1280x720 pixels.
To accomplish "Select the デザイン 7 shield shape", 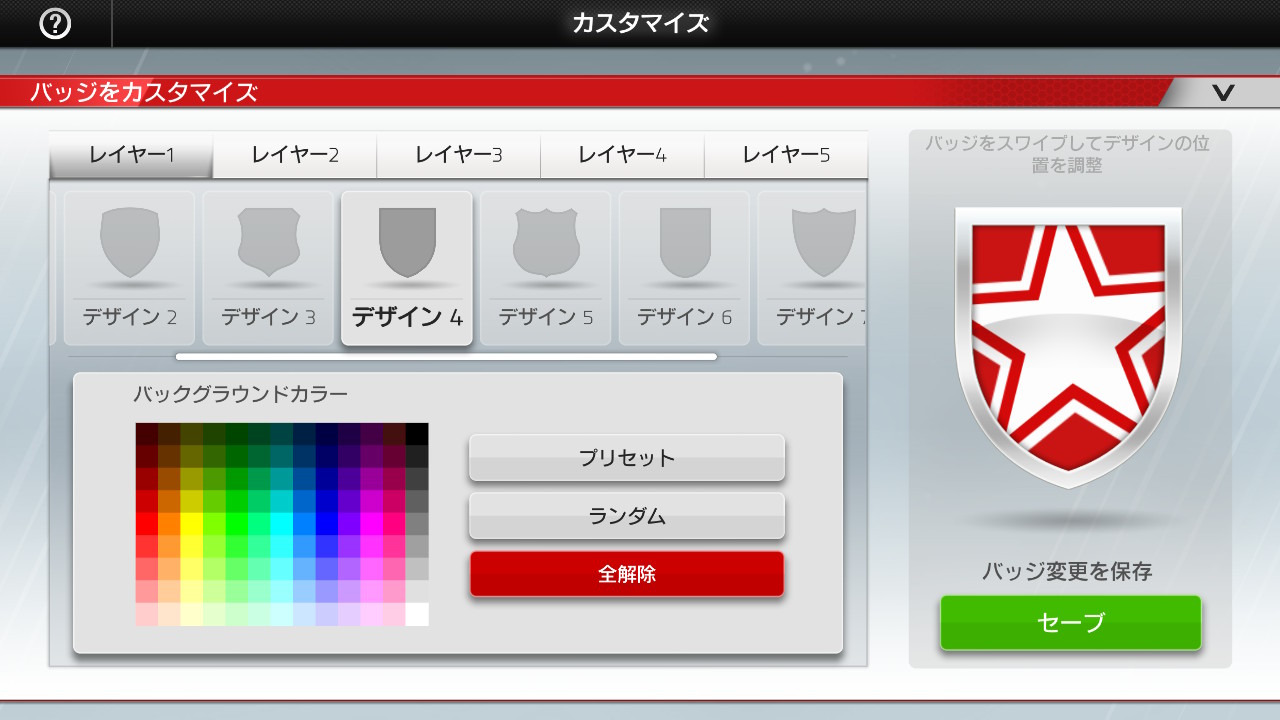I will (812, 268).
